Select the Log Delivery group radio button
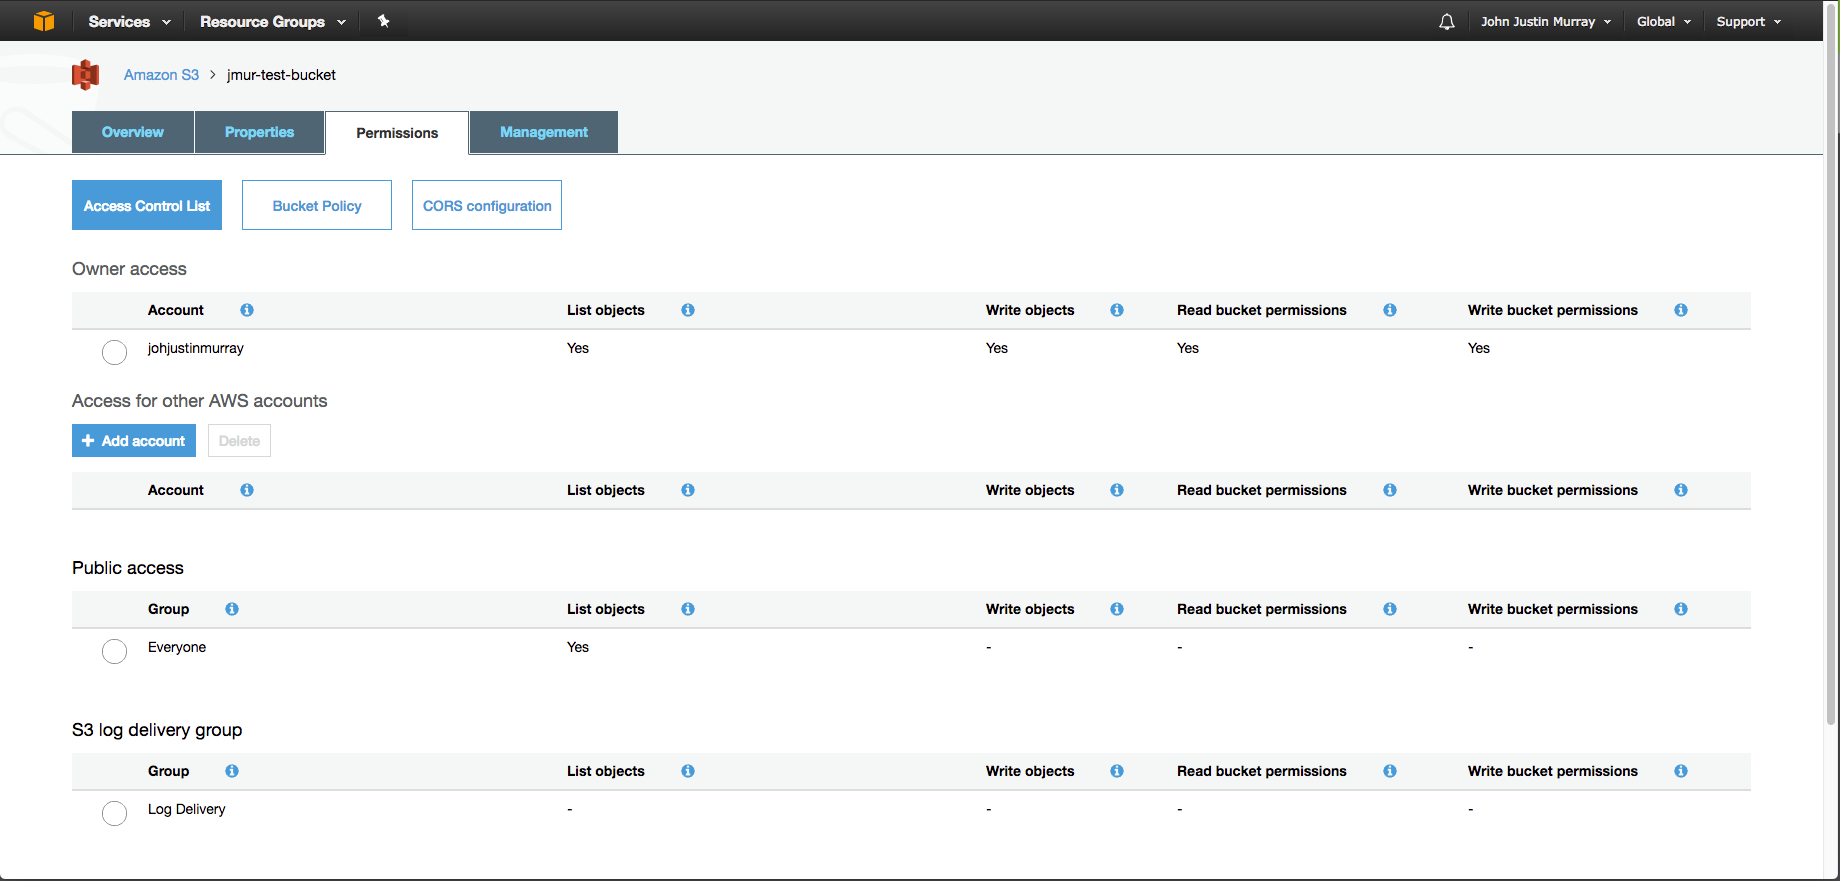1840x881 pixels. (x=115, y=813)
